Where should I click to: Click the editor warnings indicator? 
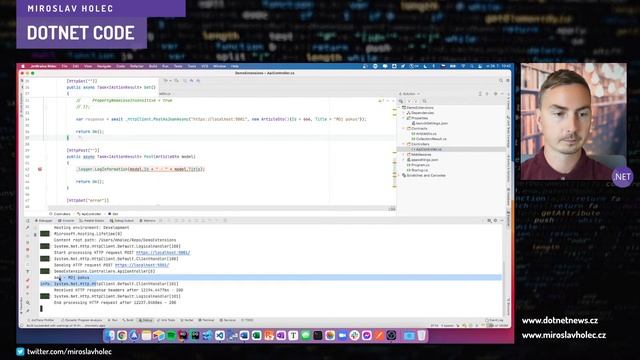381,100
